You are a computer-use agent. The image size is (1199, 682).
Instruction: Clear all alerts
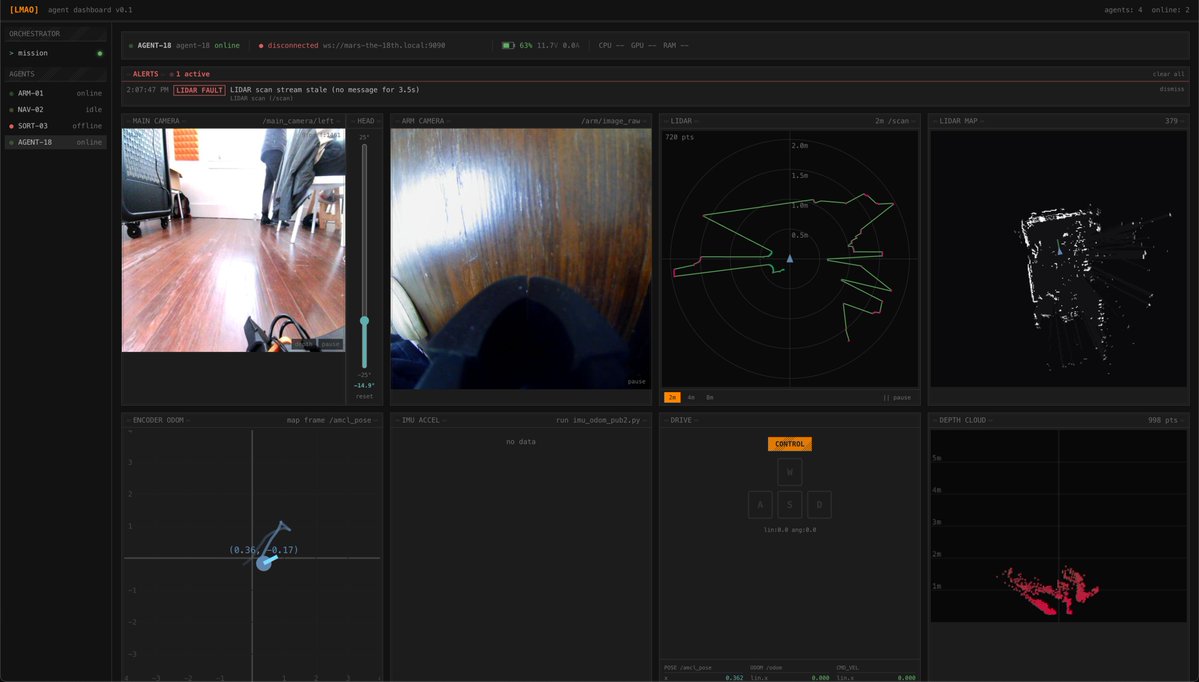pos(1168,74)
